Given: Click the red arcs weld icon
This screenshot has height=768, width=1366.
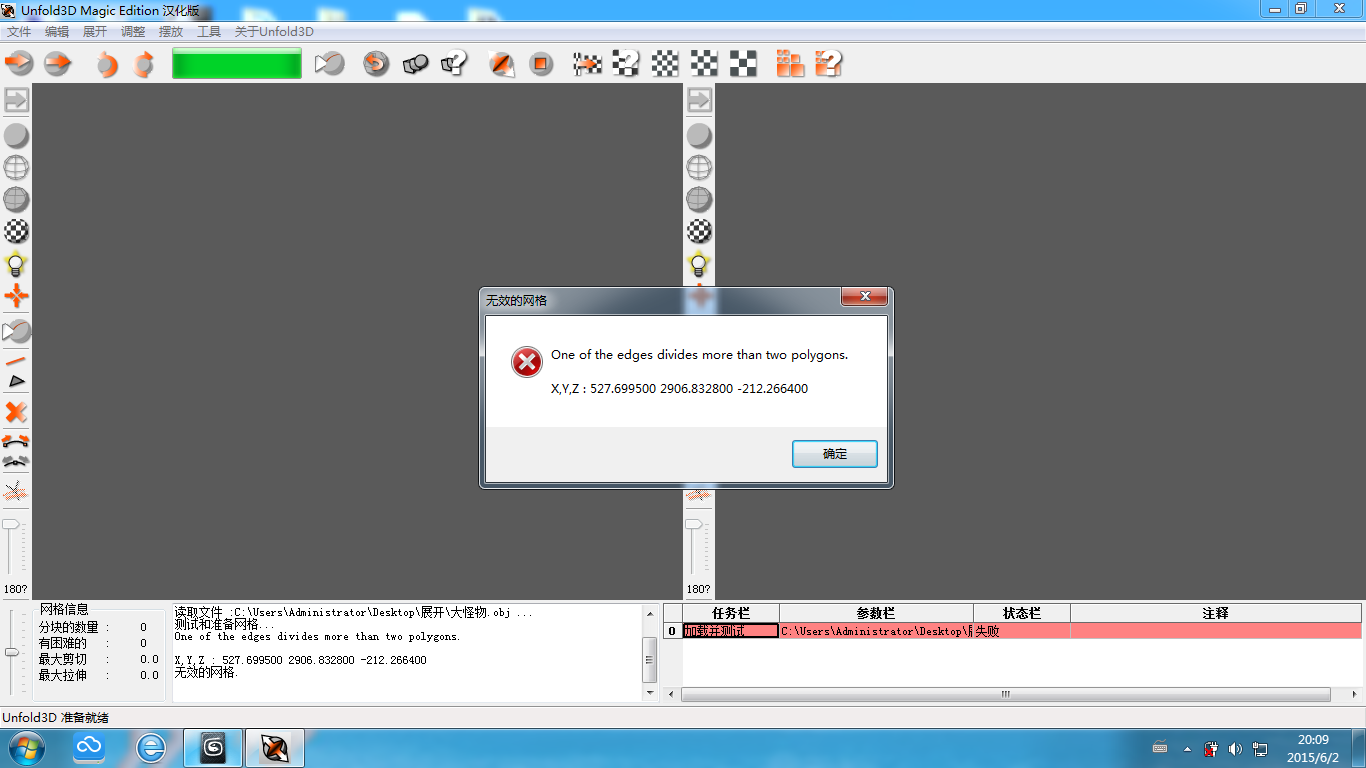Looking at the screenshot, I should (x=16, y=440).
